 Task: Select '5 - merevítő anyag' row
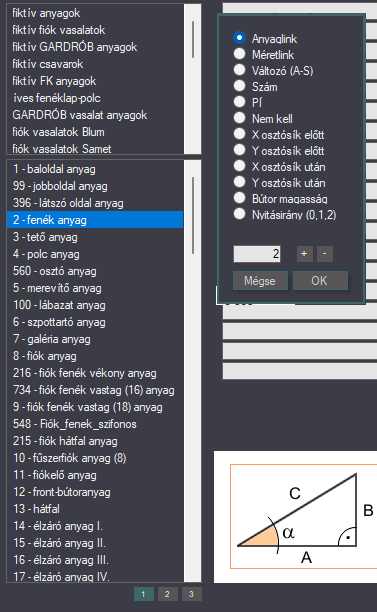(95, 288)
